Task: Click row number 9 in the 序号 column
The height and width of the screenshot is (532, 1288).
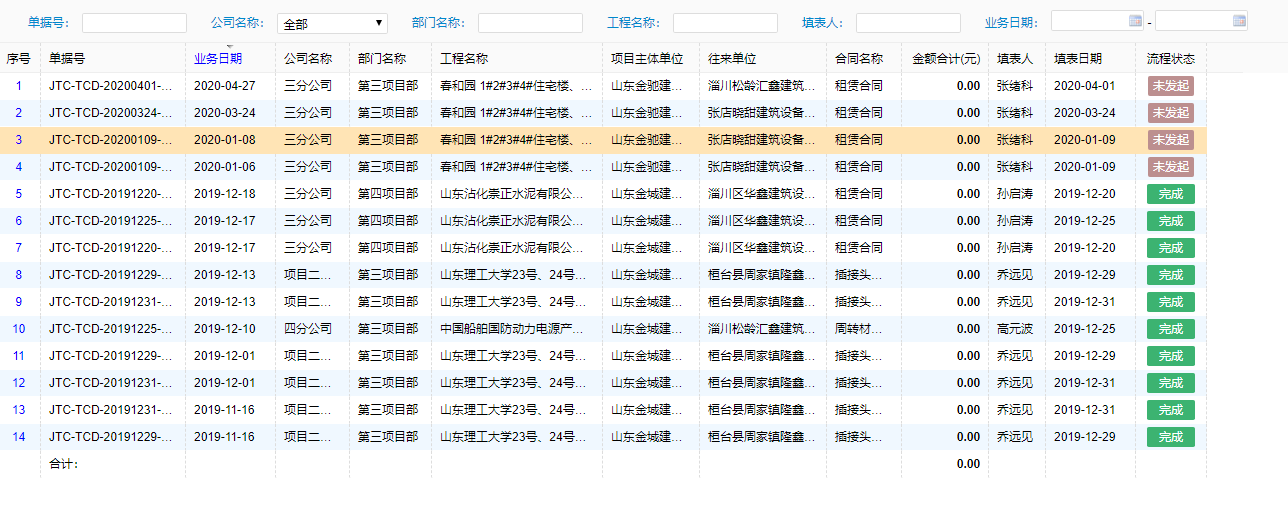Action: tap(18, 302)
